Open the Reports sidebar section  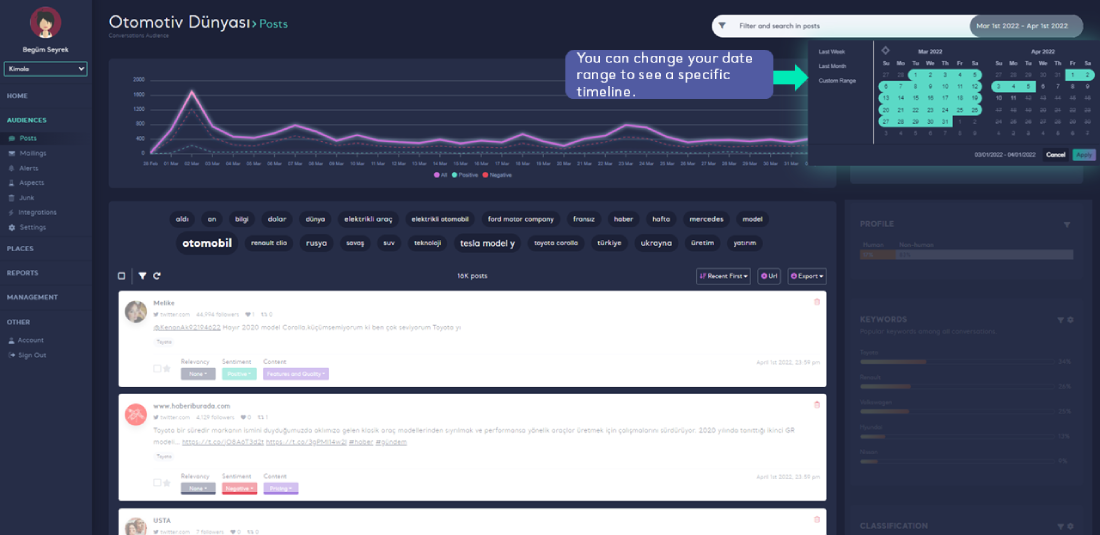(x=23, y=273)
